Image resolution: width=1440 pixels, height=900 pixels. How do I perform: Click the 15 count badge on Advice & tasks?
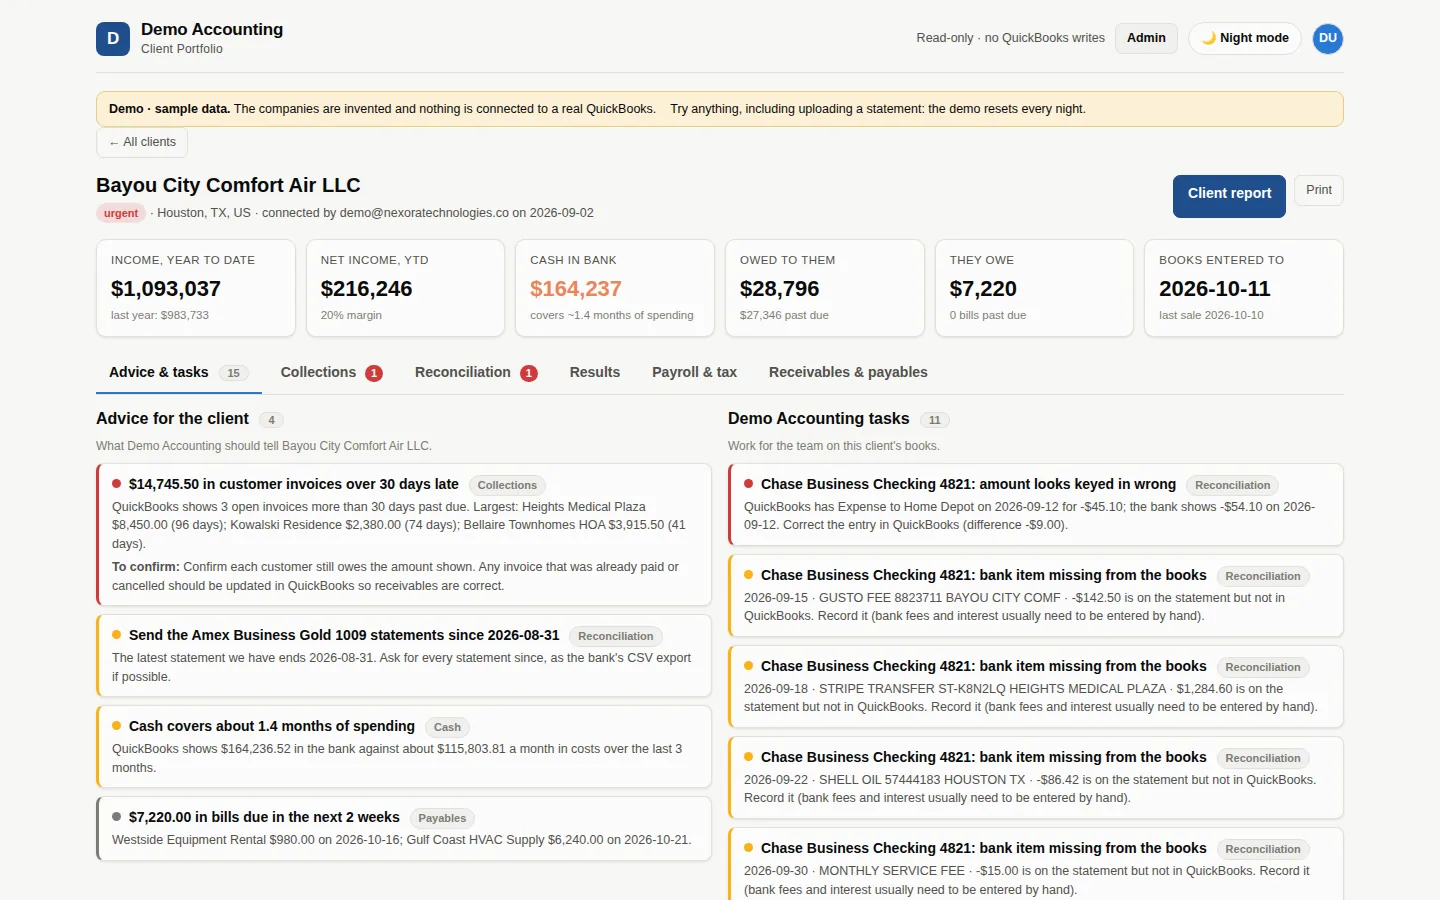(x=233, y=373)
